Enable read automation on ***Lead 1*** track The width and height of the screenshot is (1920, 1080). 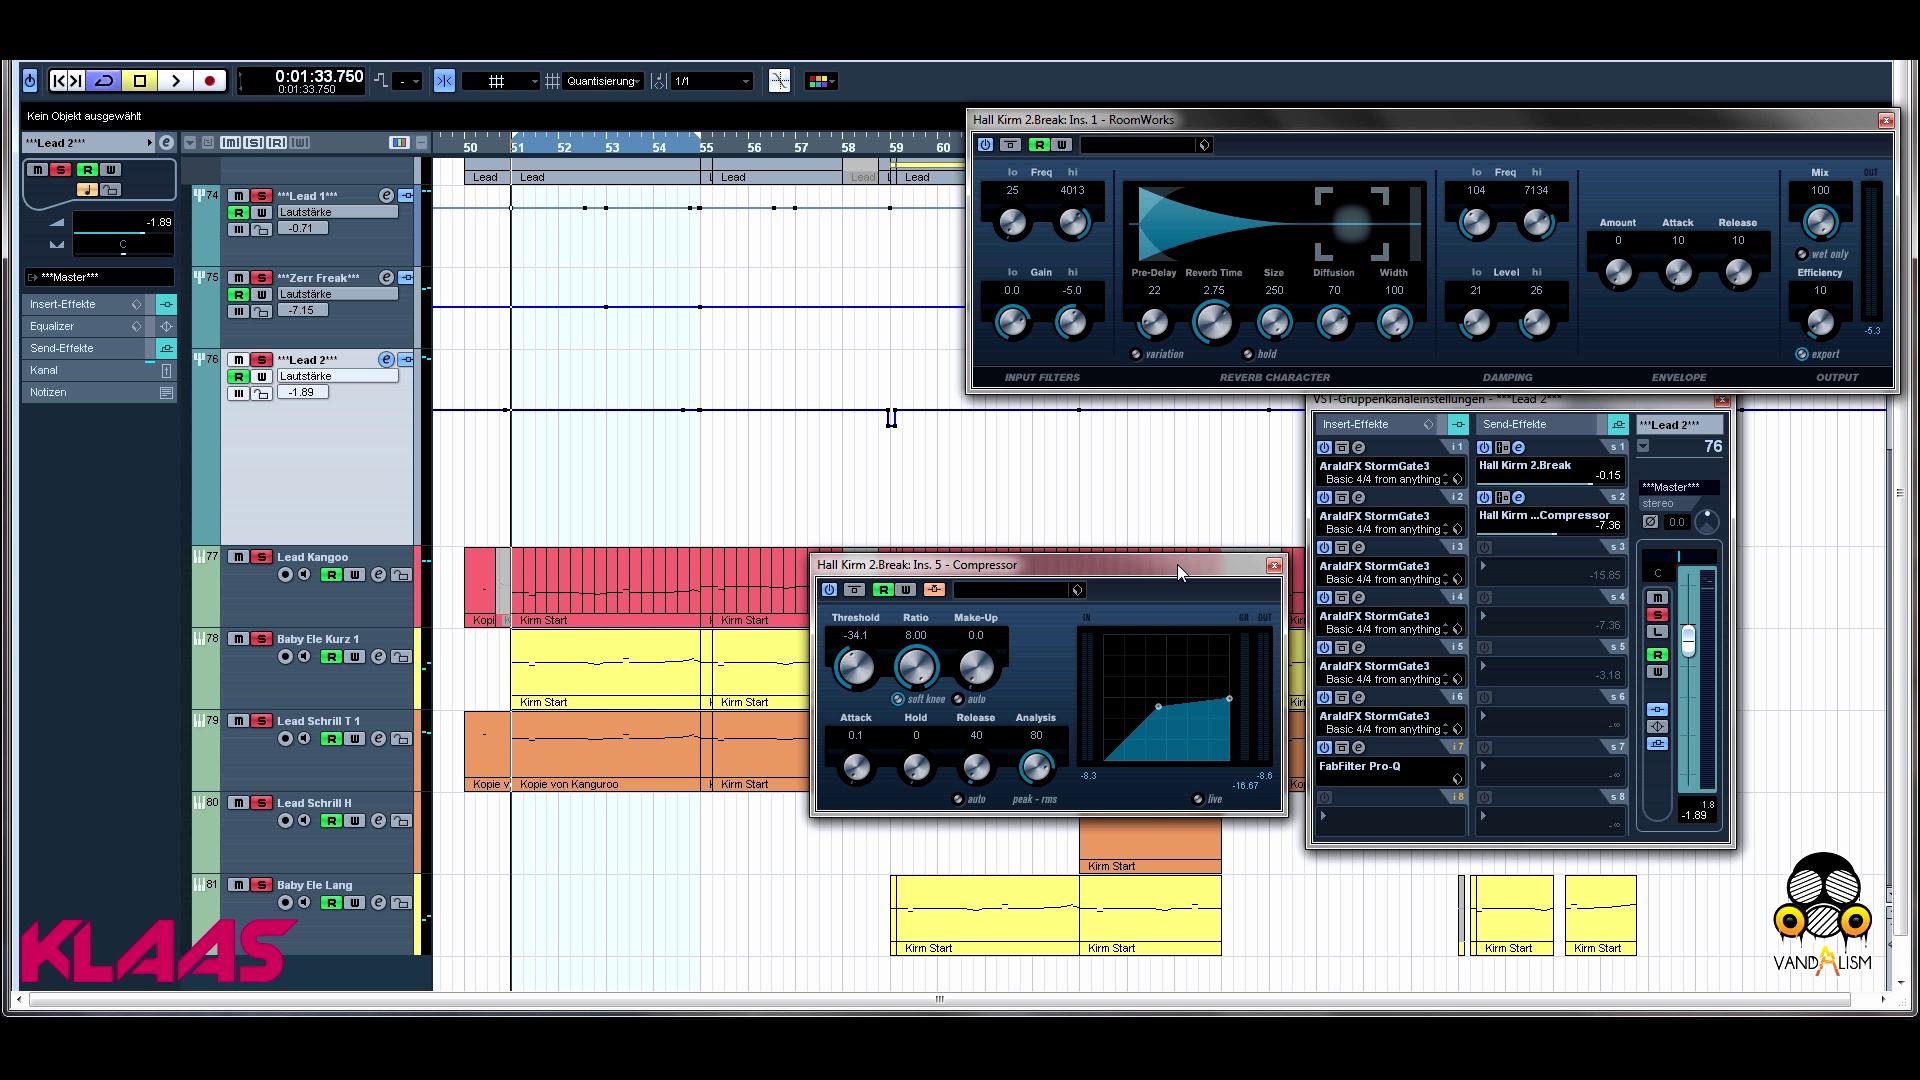(238, 212)
